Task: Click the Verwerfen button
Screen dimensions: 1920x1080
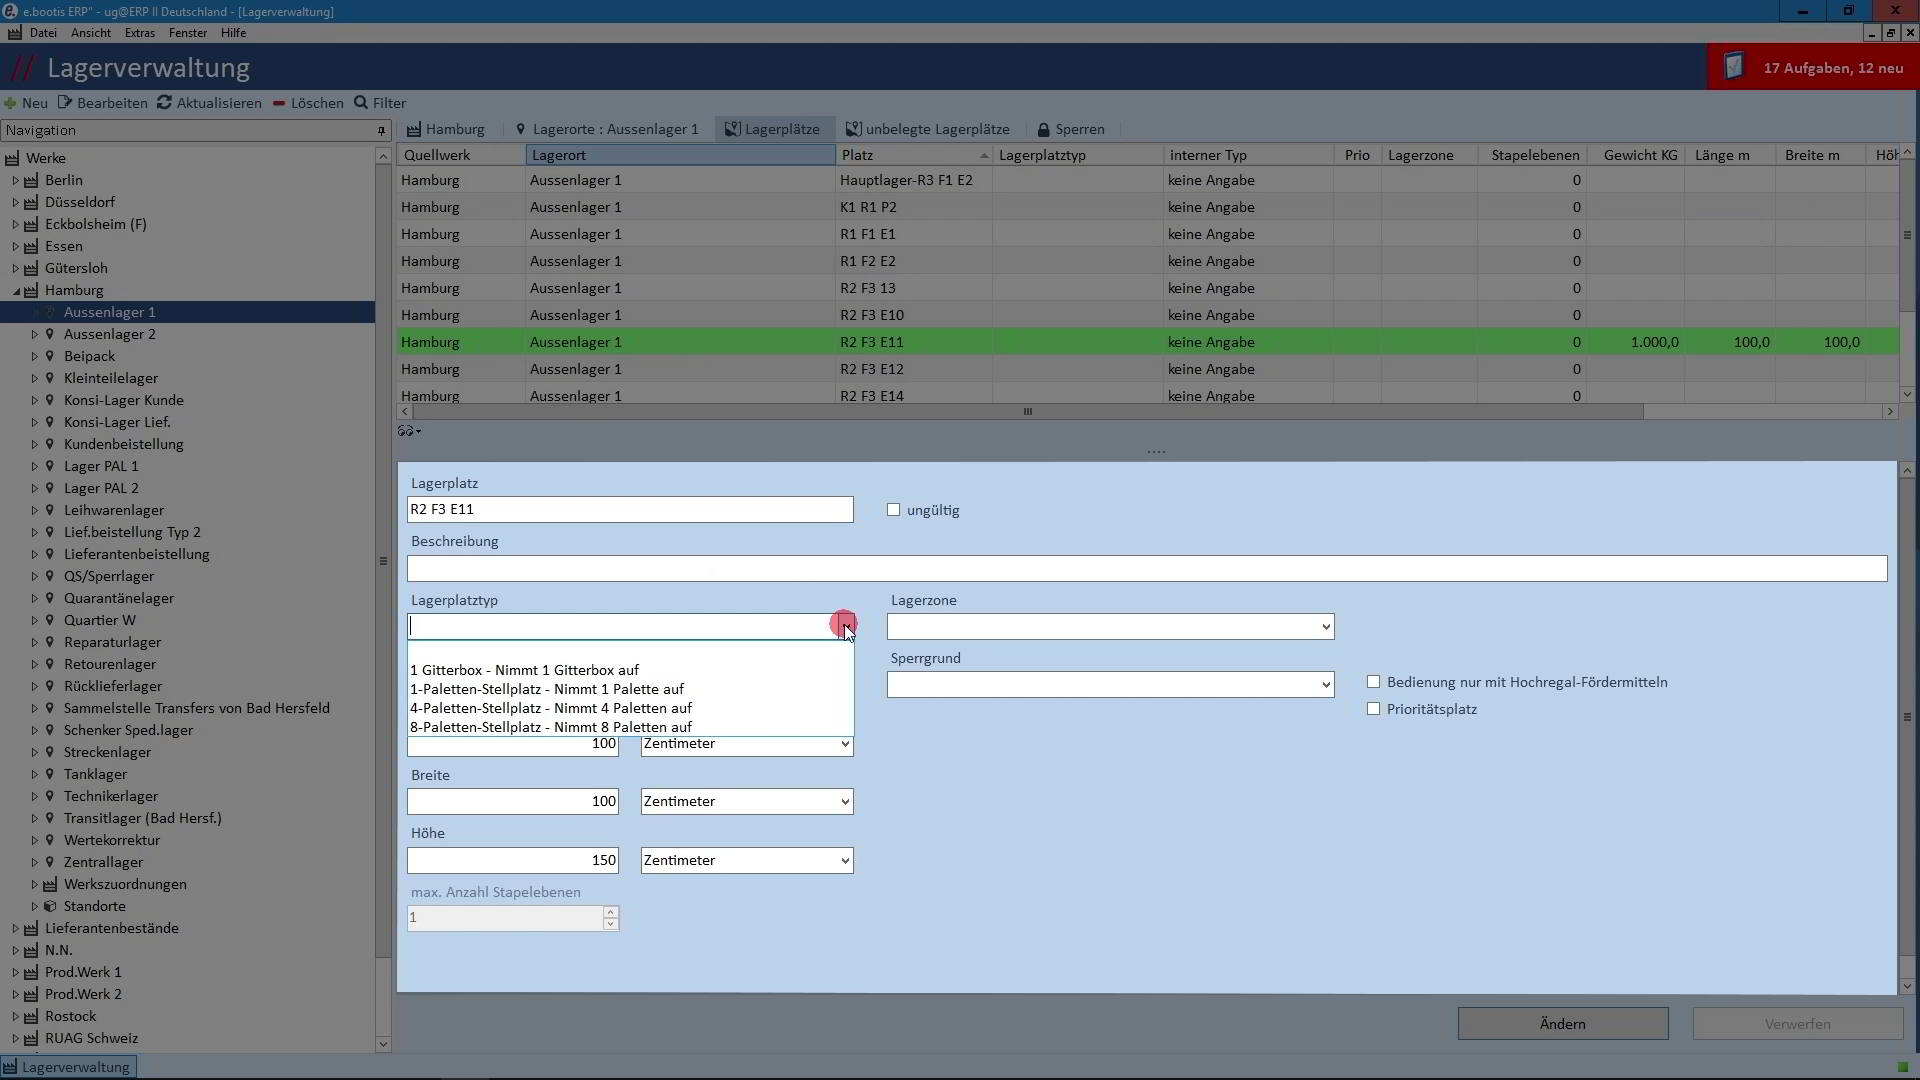Action: [1797, 1024]
